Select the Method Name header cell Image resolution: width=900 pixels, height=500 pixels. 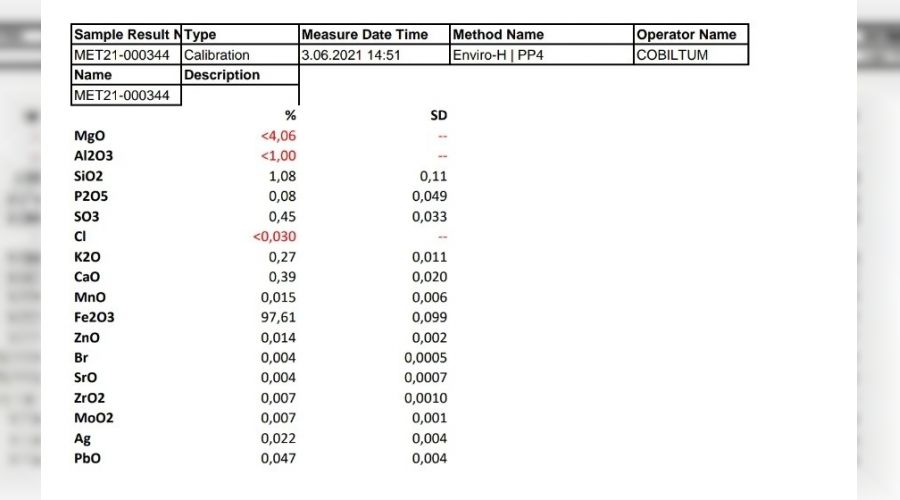541,34
